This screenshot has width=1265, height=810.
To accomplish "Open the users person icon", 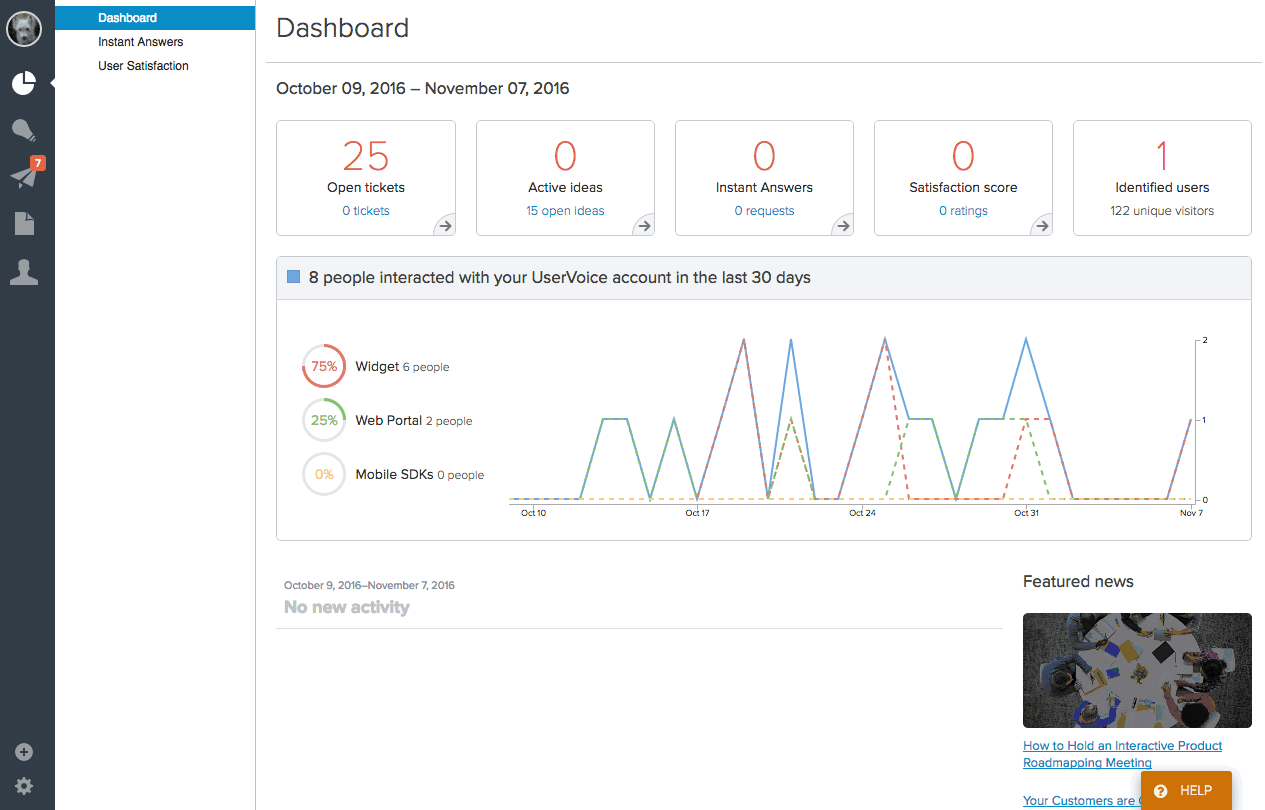I will (24, 272).
